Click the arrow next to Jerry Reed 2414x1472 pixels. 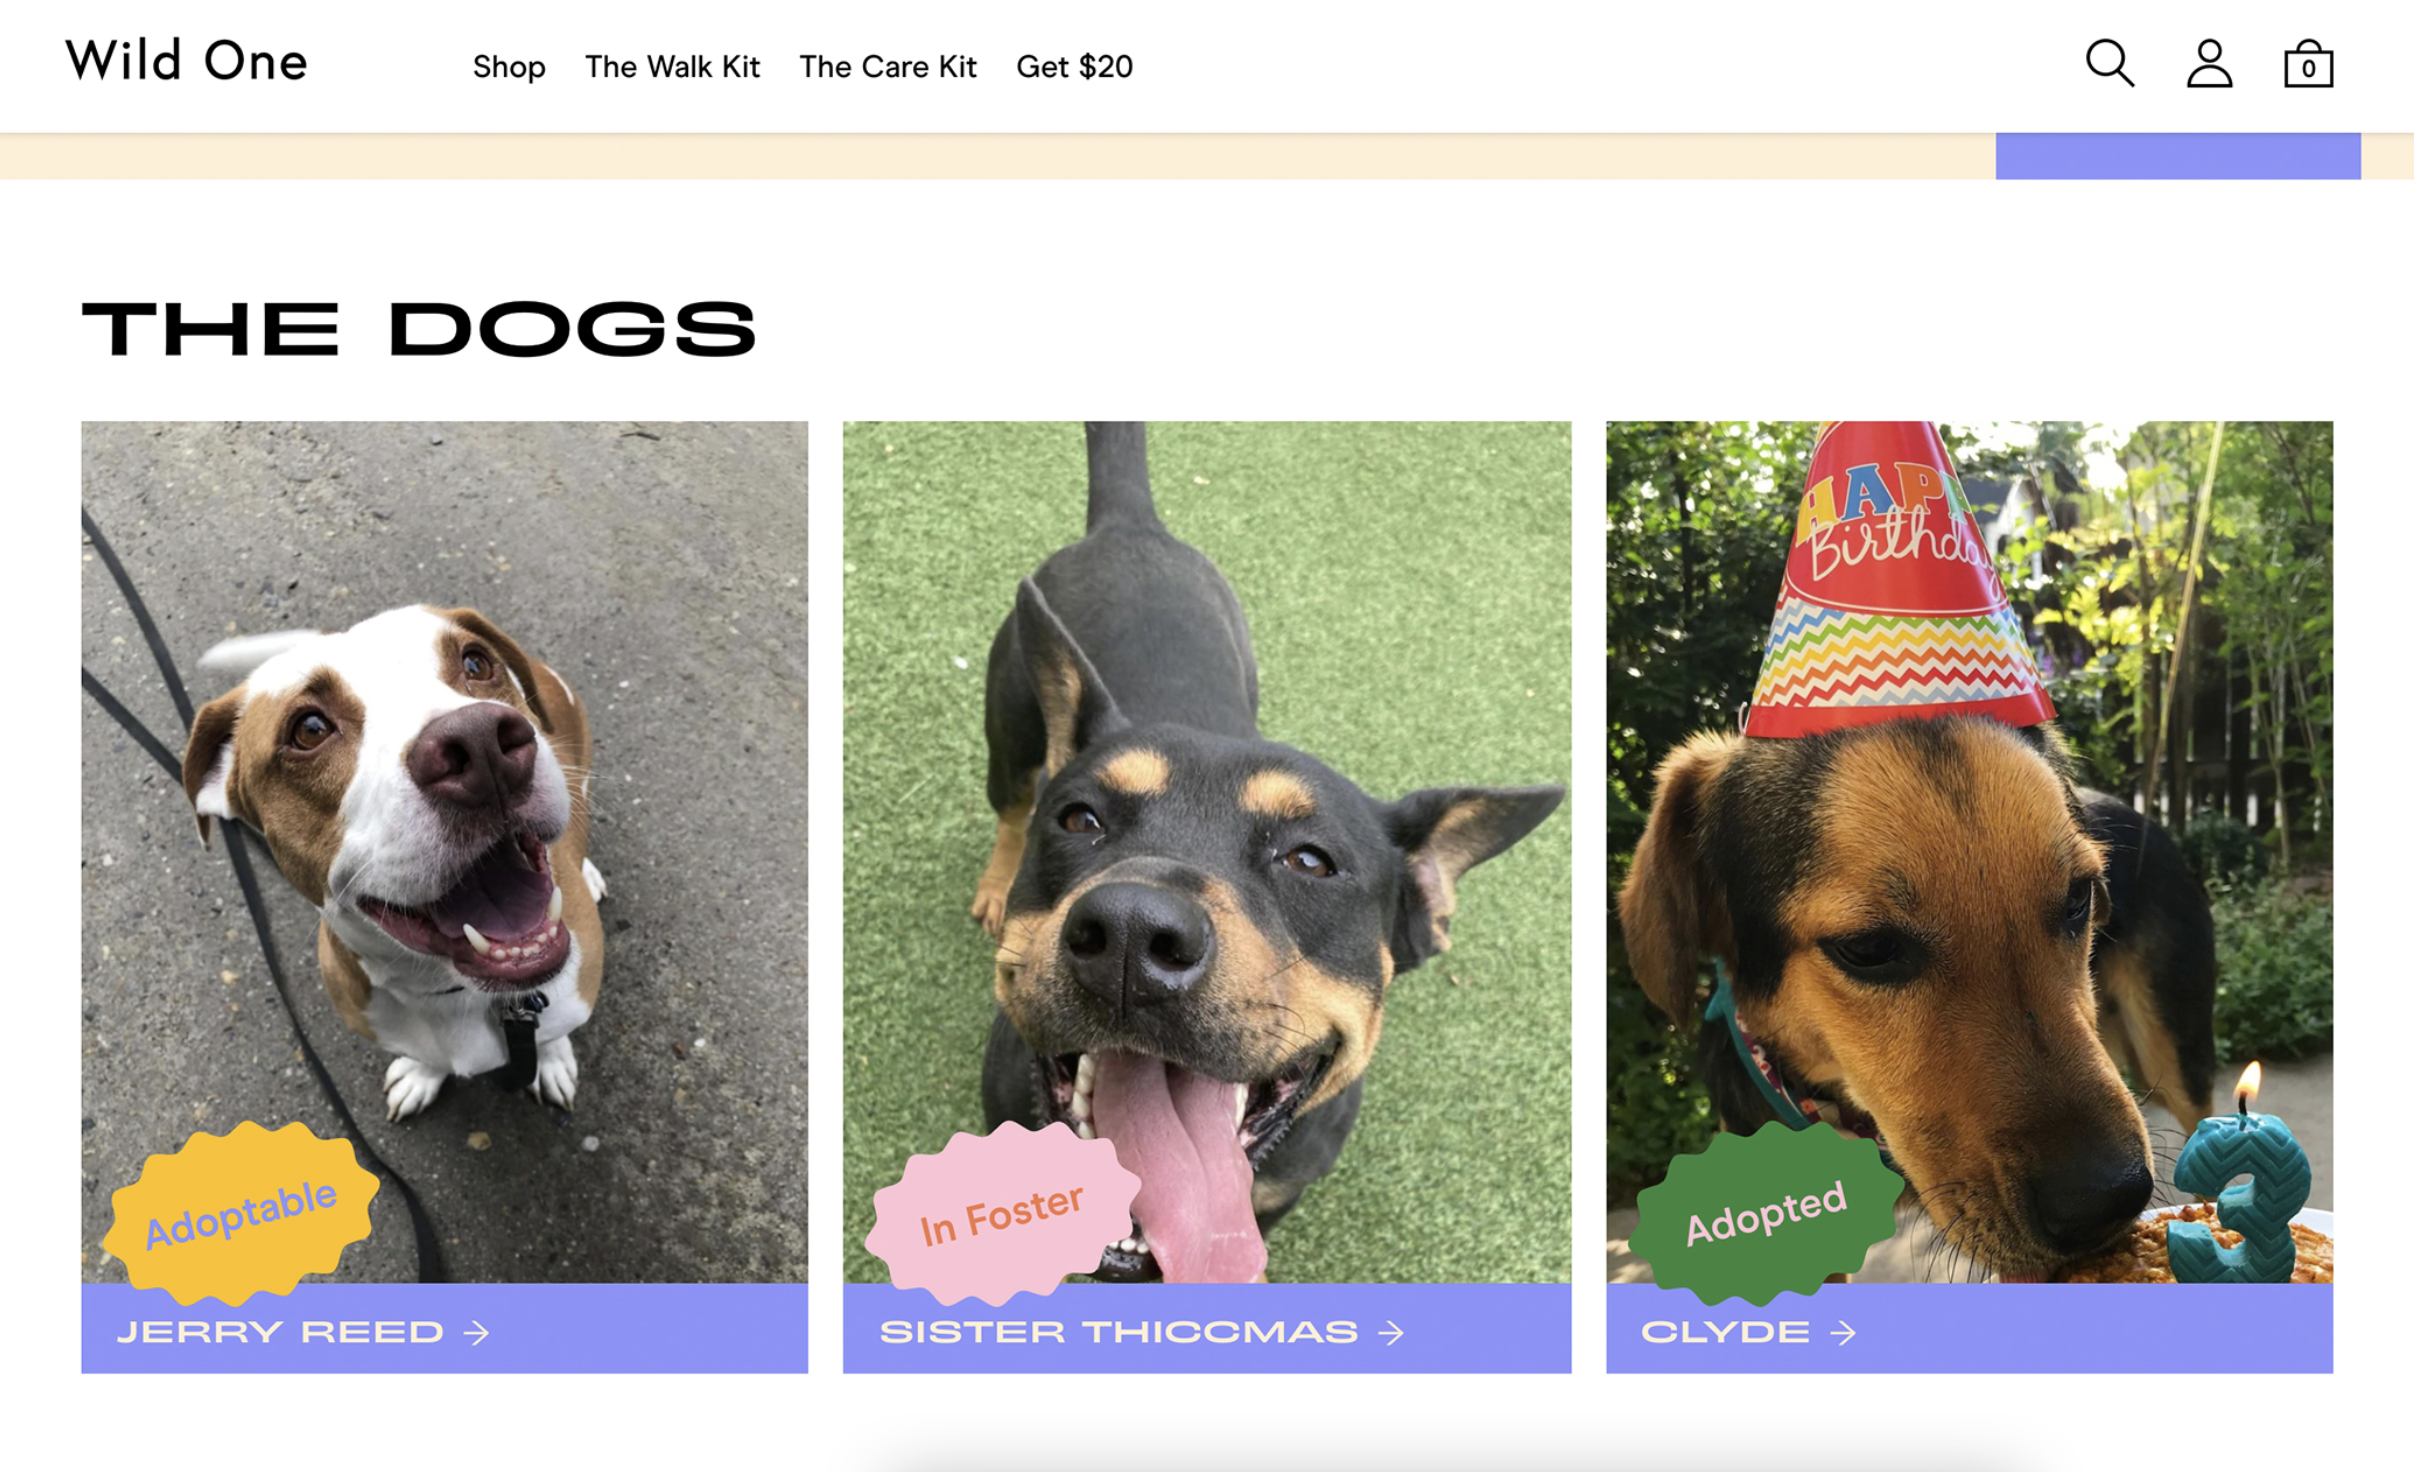pyautogui.click(x=477, y=1332)
